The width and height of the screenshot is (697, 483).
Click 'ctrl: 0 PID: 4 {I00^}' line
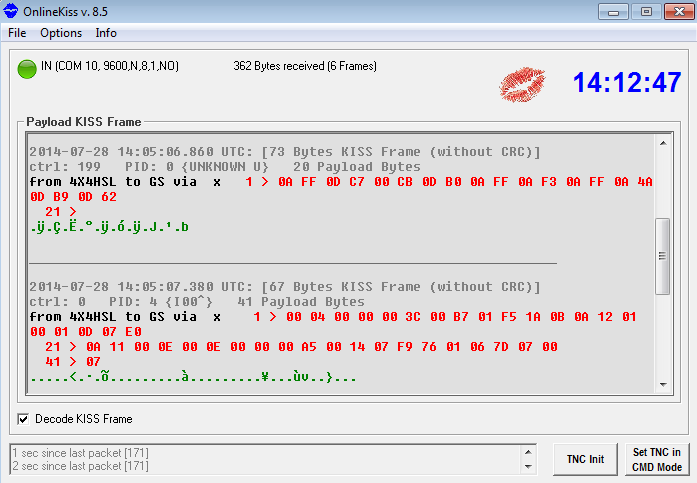197,302
